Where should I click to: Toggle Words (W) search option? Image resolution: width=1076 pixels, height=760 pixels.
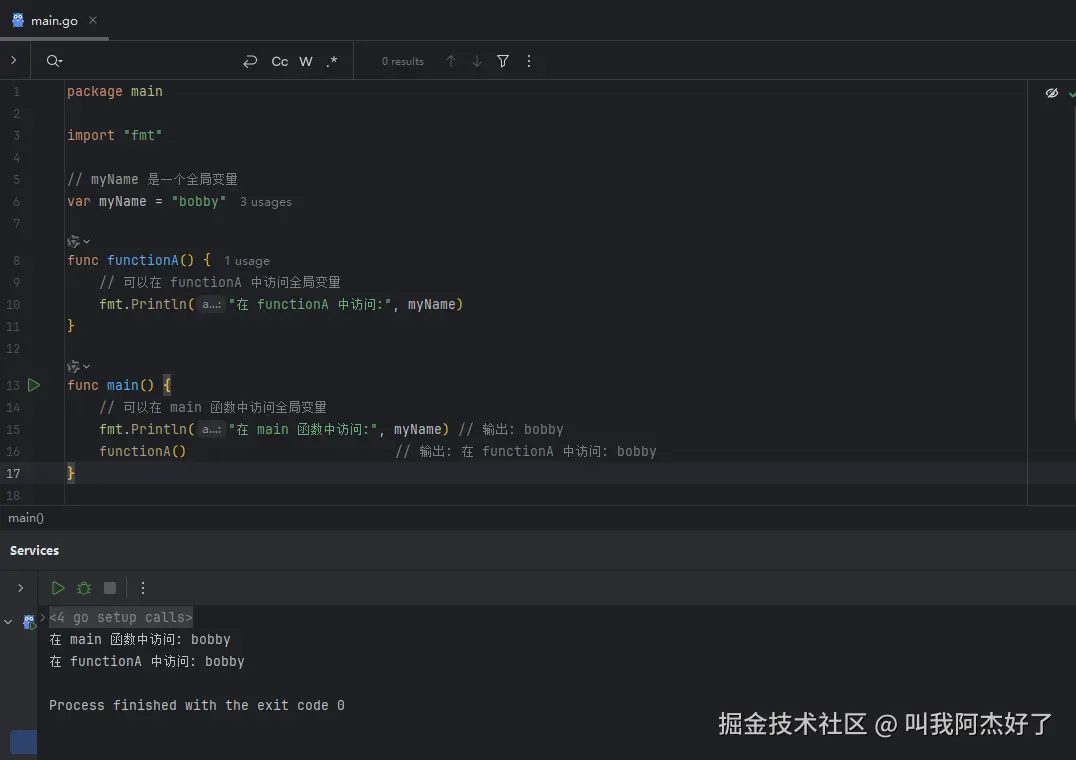pos(305,61)
